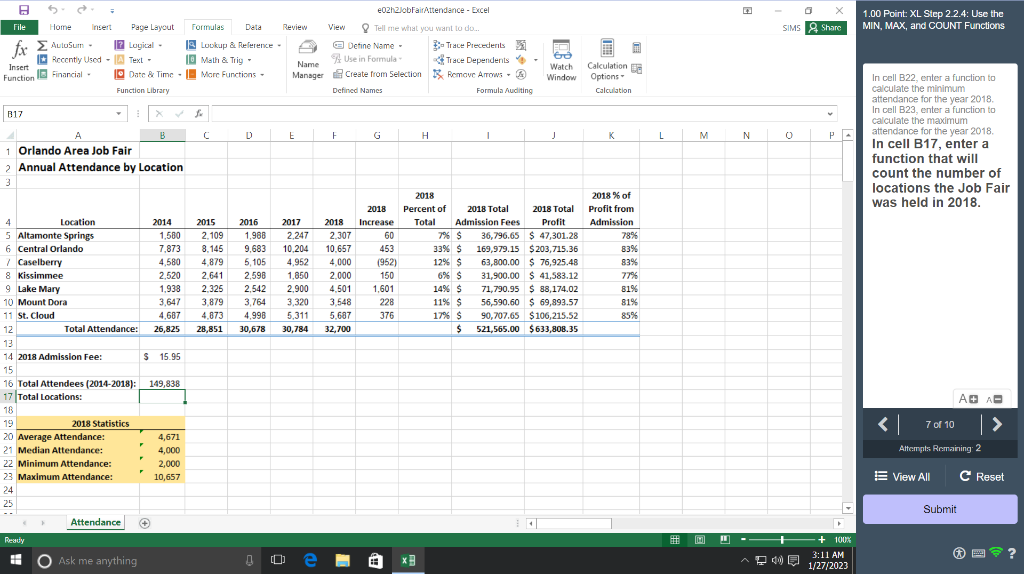
Task: Switch to Page Layout view icon
Action: [x=700, y=540]
